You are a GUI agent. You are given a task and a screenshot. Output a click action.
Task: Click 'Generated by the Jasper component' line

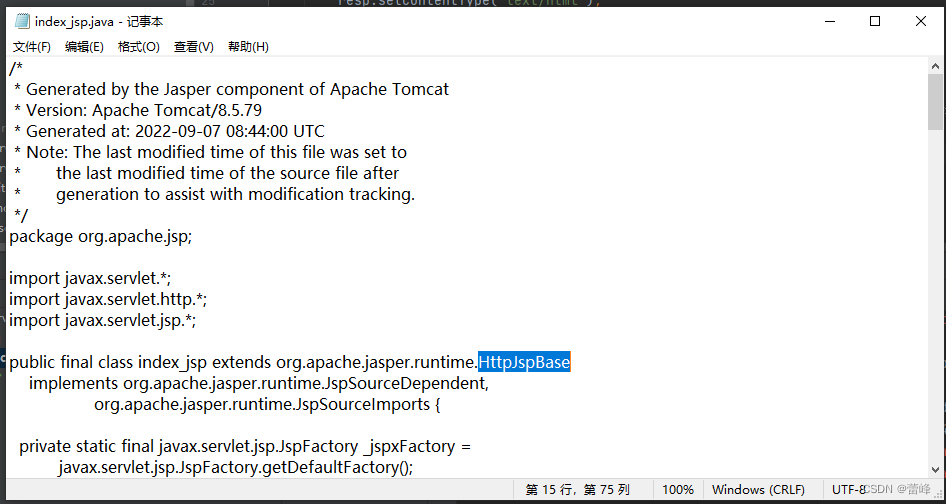click(x=231, y=90)
